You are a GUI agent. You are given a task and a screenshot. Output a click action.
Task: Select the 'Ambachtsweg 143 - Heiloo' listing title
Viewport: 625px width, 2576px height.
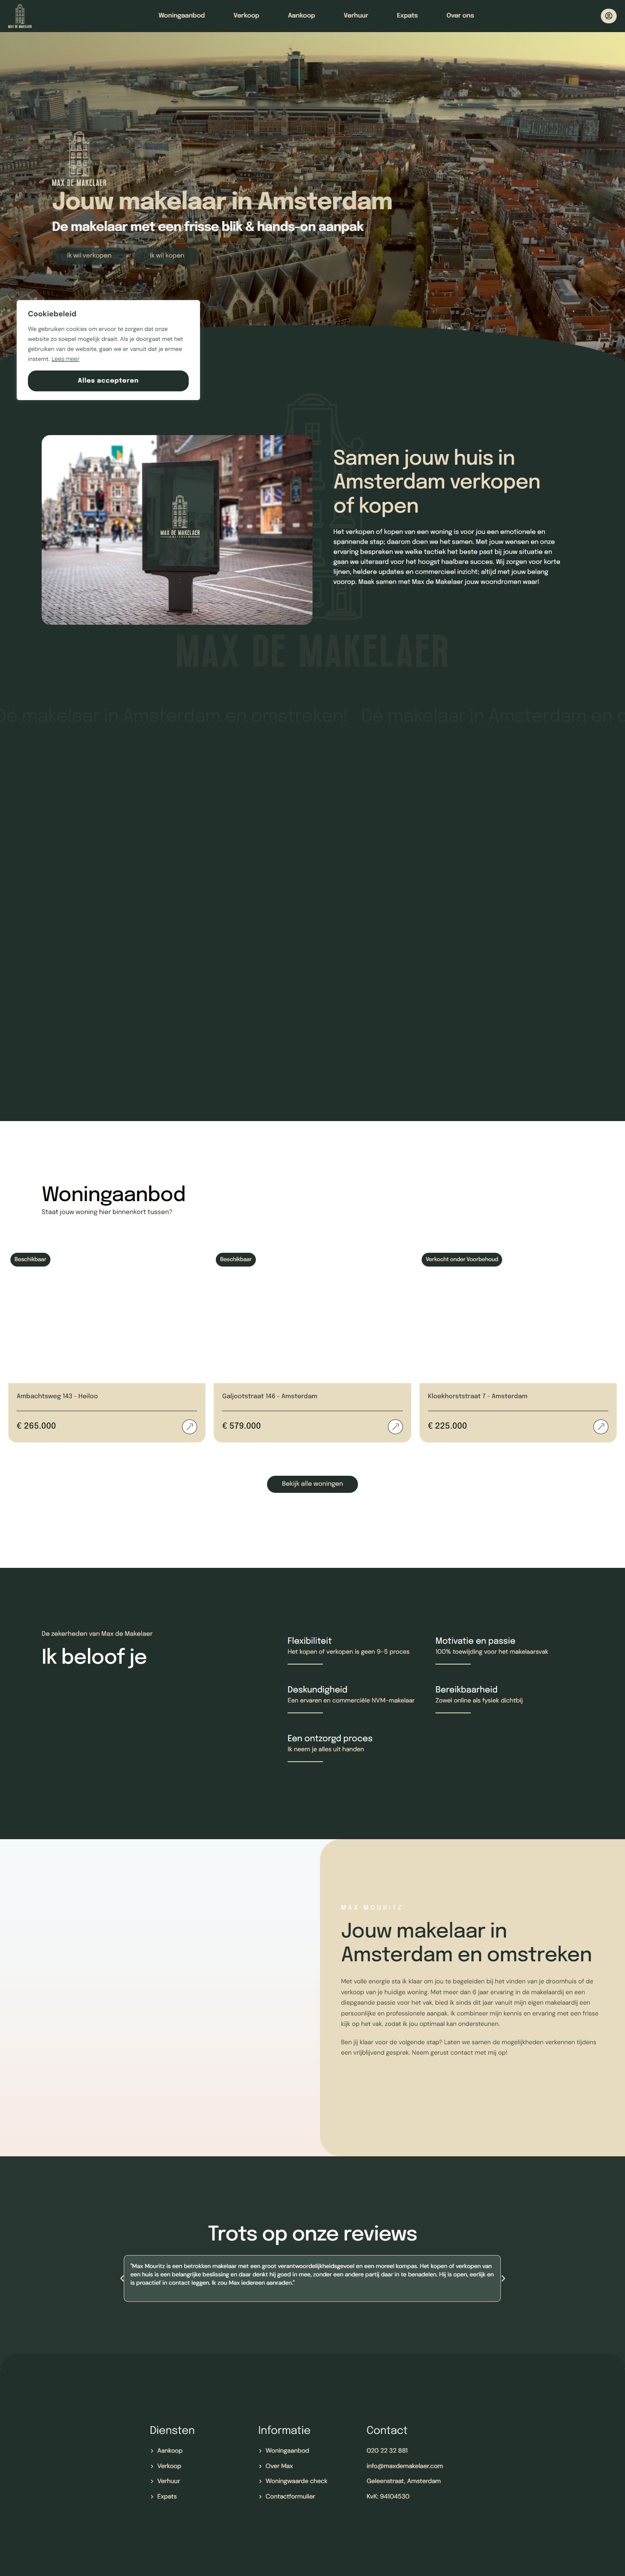[x=57, y=1396]
